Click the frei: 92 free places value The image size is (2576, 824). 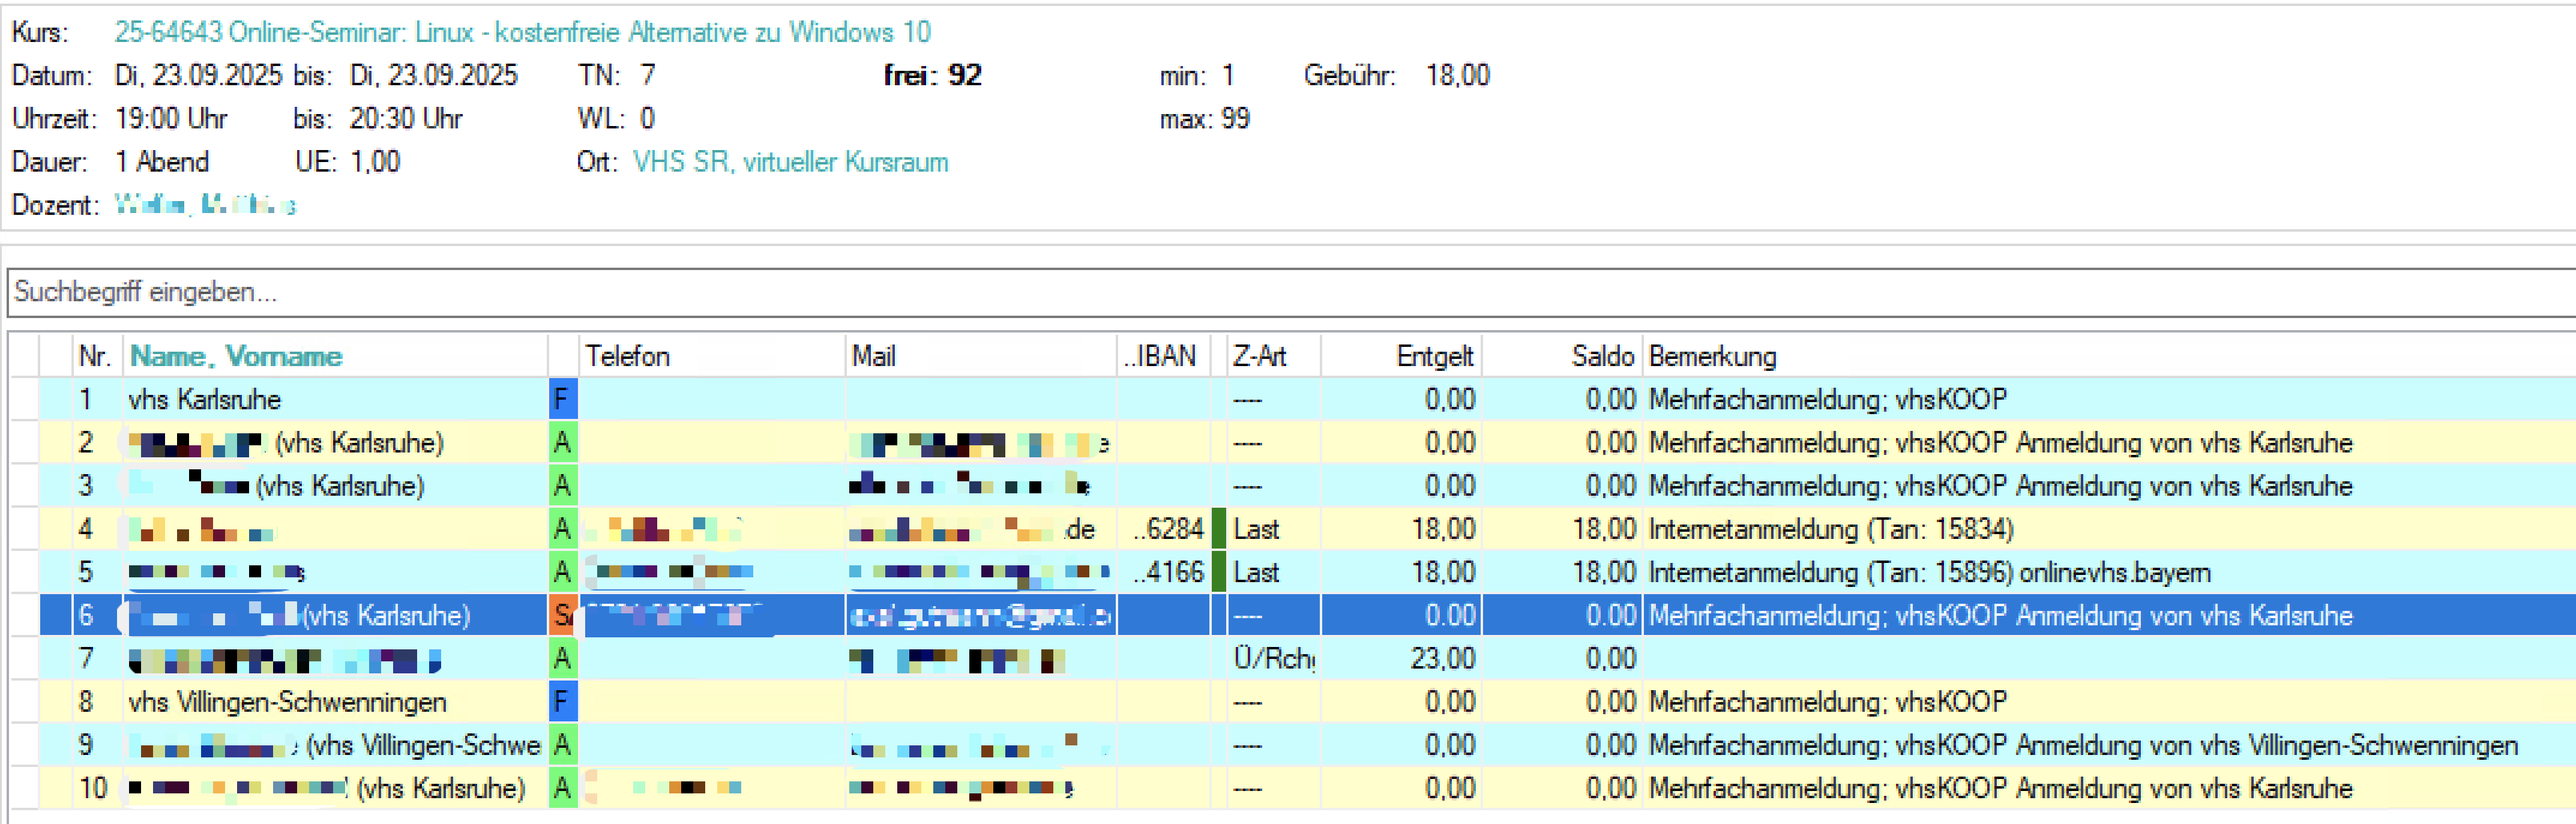click(x=932, y=75)
